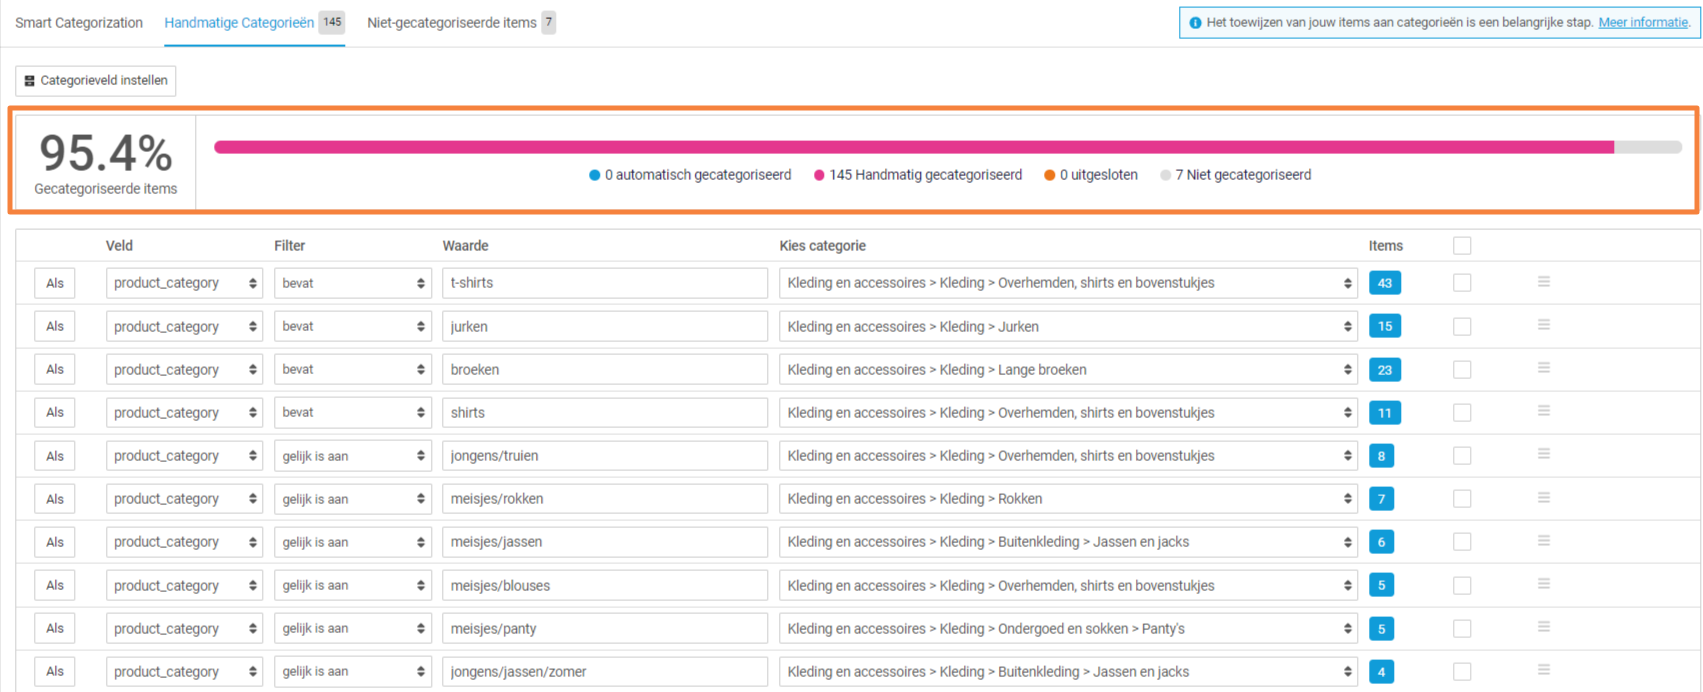Screen dimensions: 1703x692
Task: Open category dropdown showing Lange broeken
Action: pos(1067,370)
